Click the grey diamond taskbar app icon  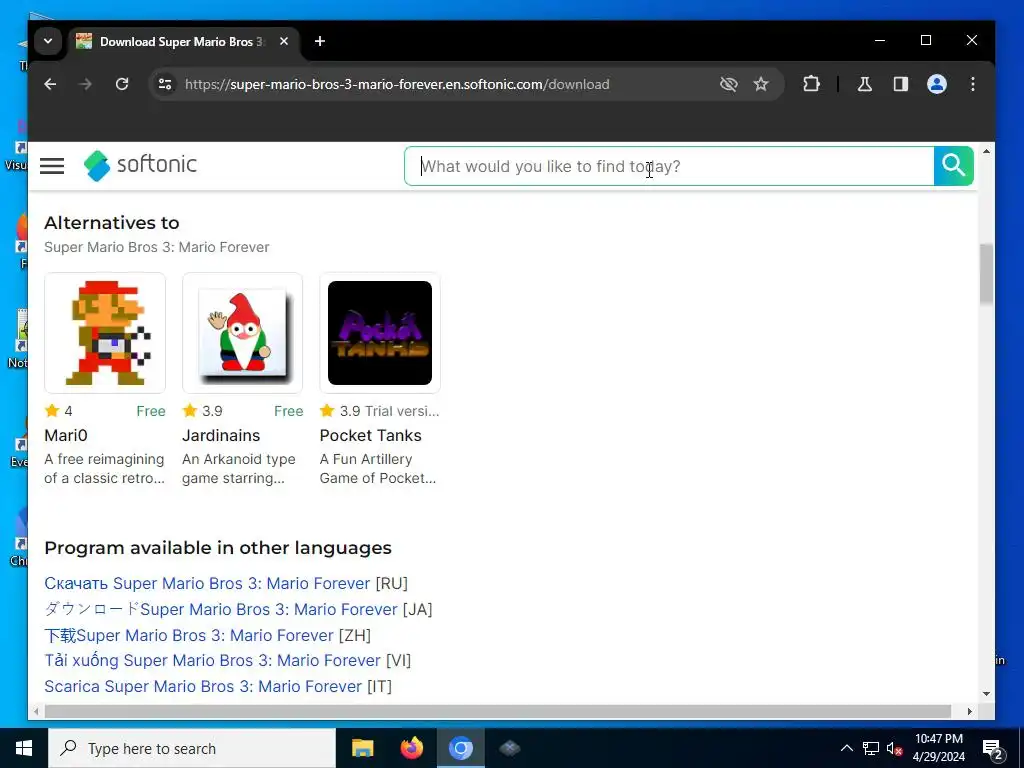point(509,748)
